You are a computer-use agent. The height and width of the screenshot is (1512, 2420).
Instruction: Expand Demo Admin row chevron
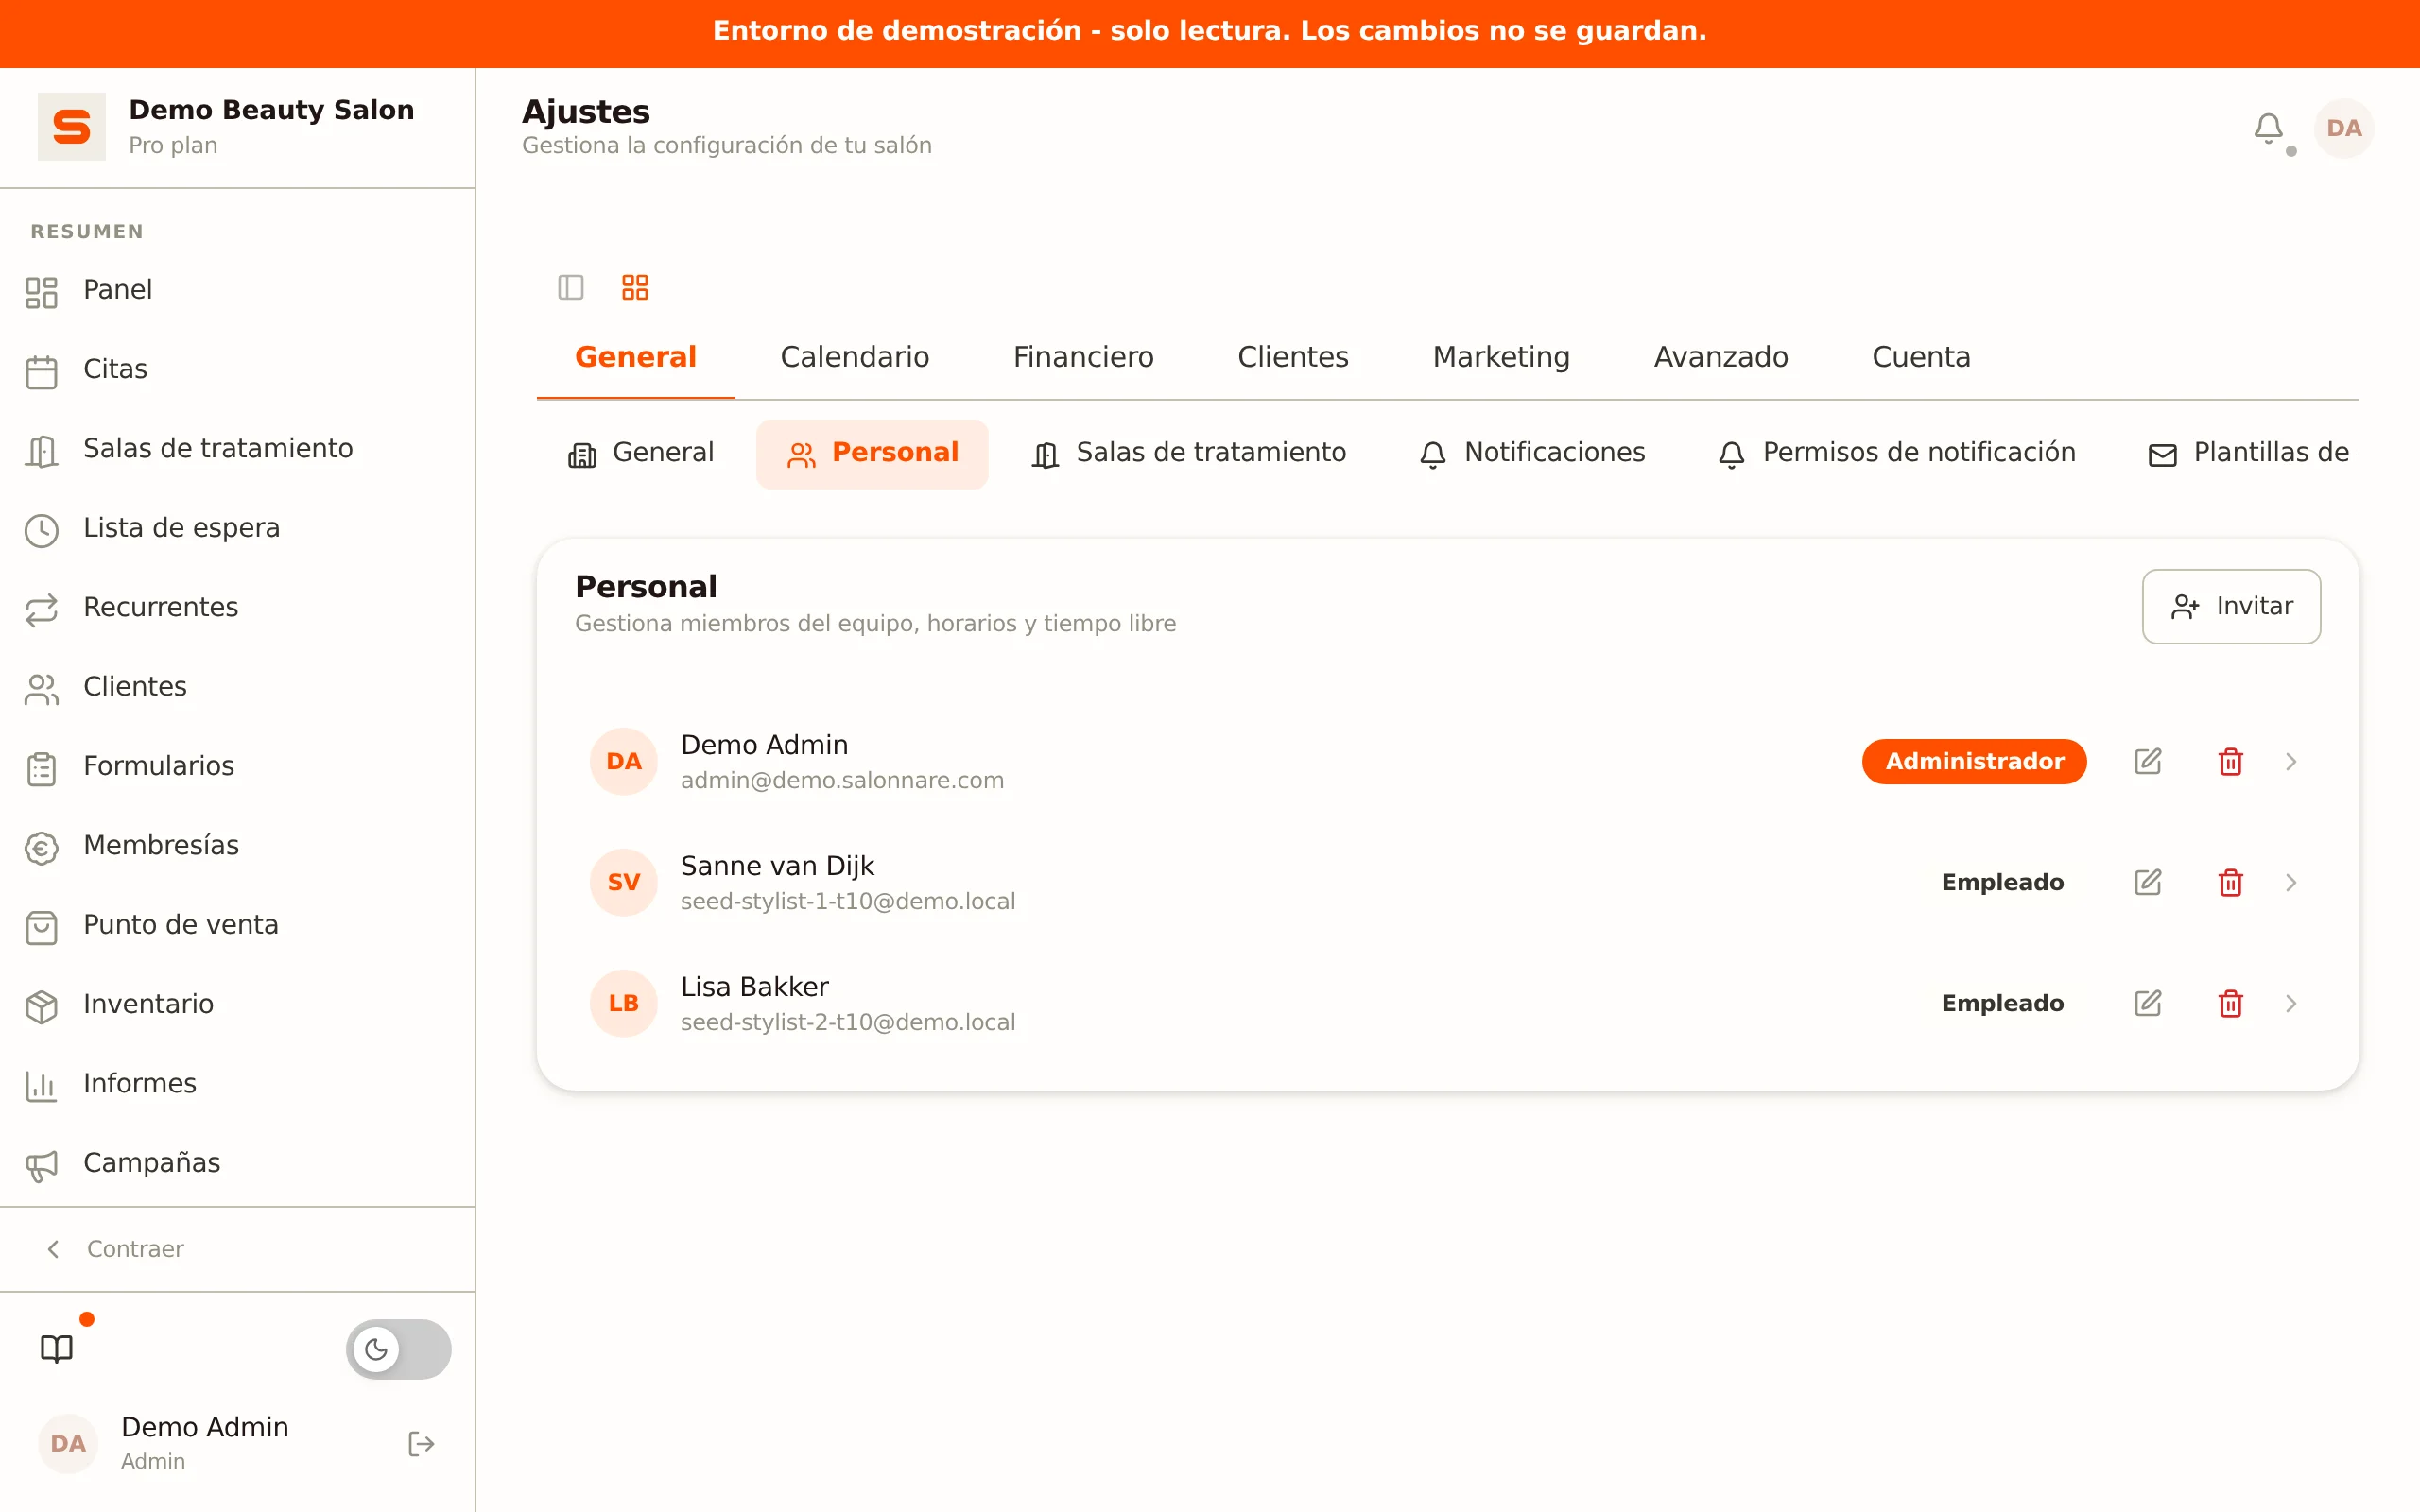[x=2291, y=762]
